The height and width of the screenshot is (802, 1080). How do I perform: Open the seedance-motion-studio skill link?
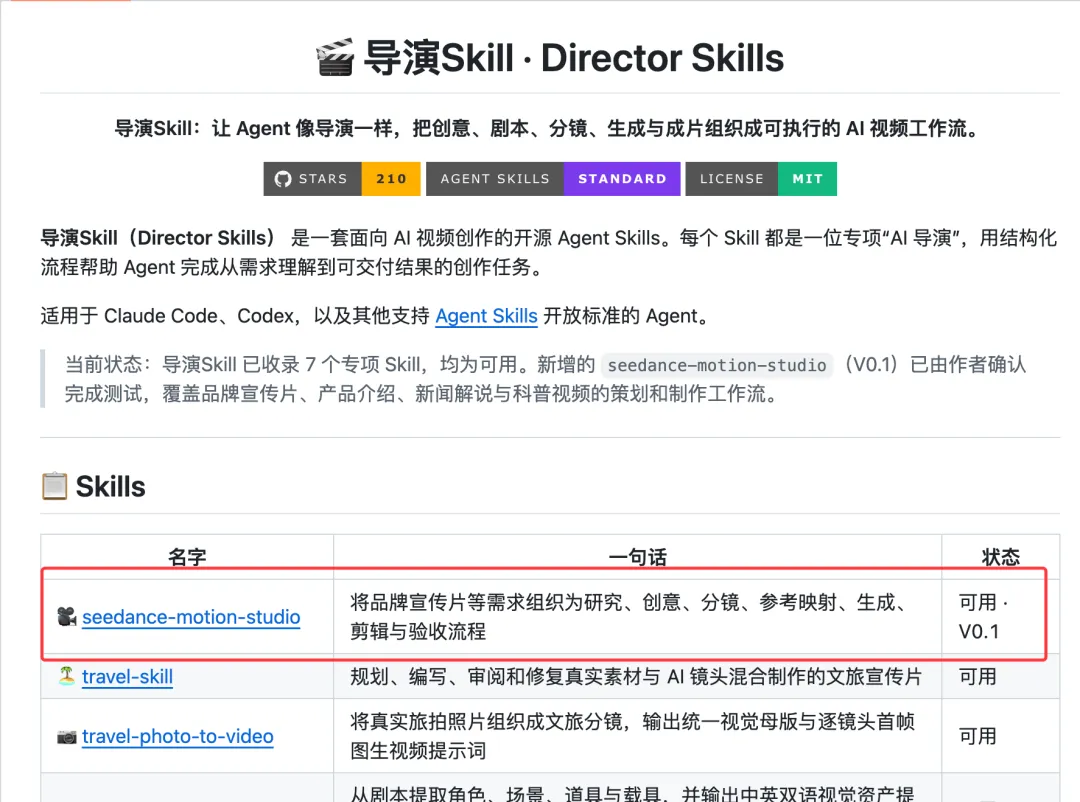[x=191, y=617]
